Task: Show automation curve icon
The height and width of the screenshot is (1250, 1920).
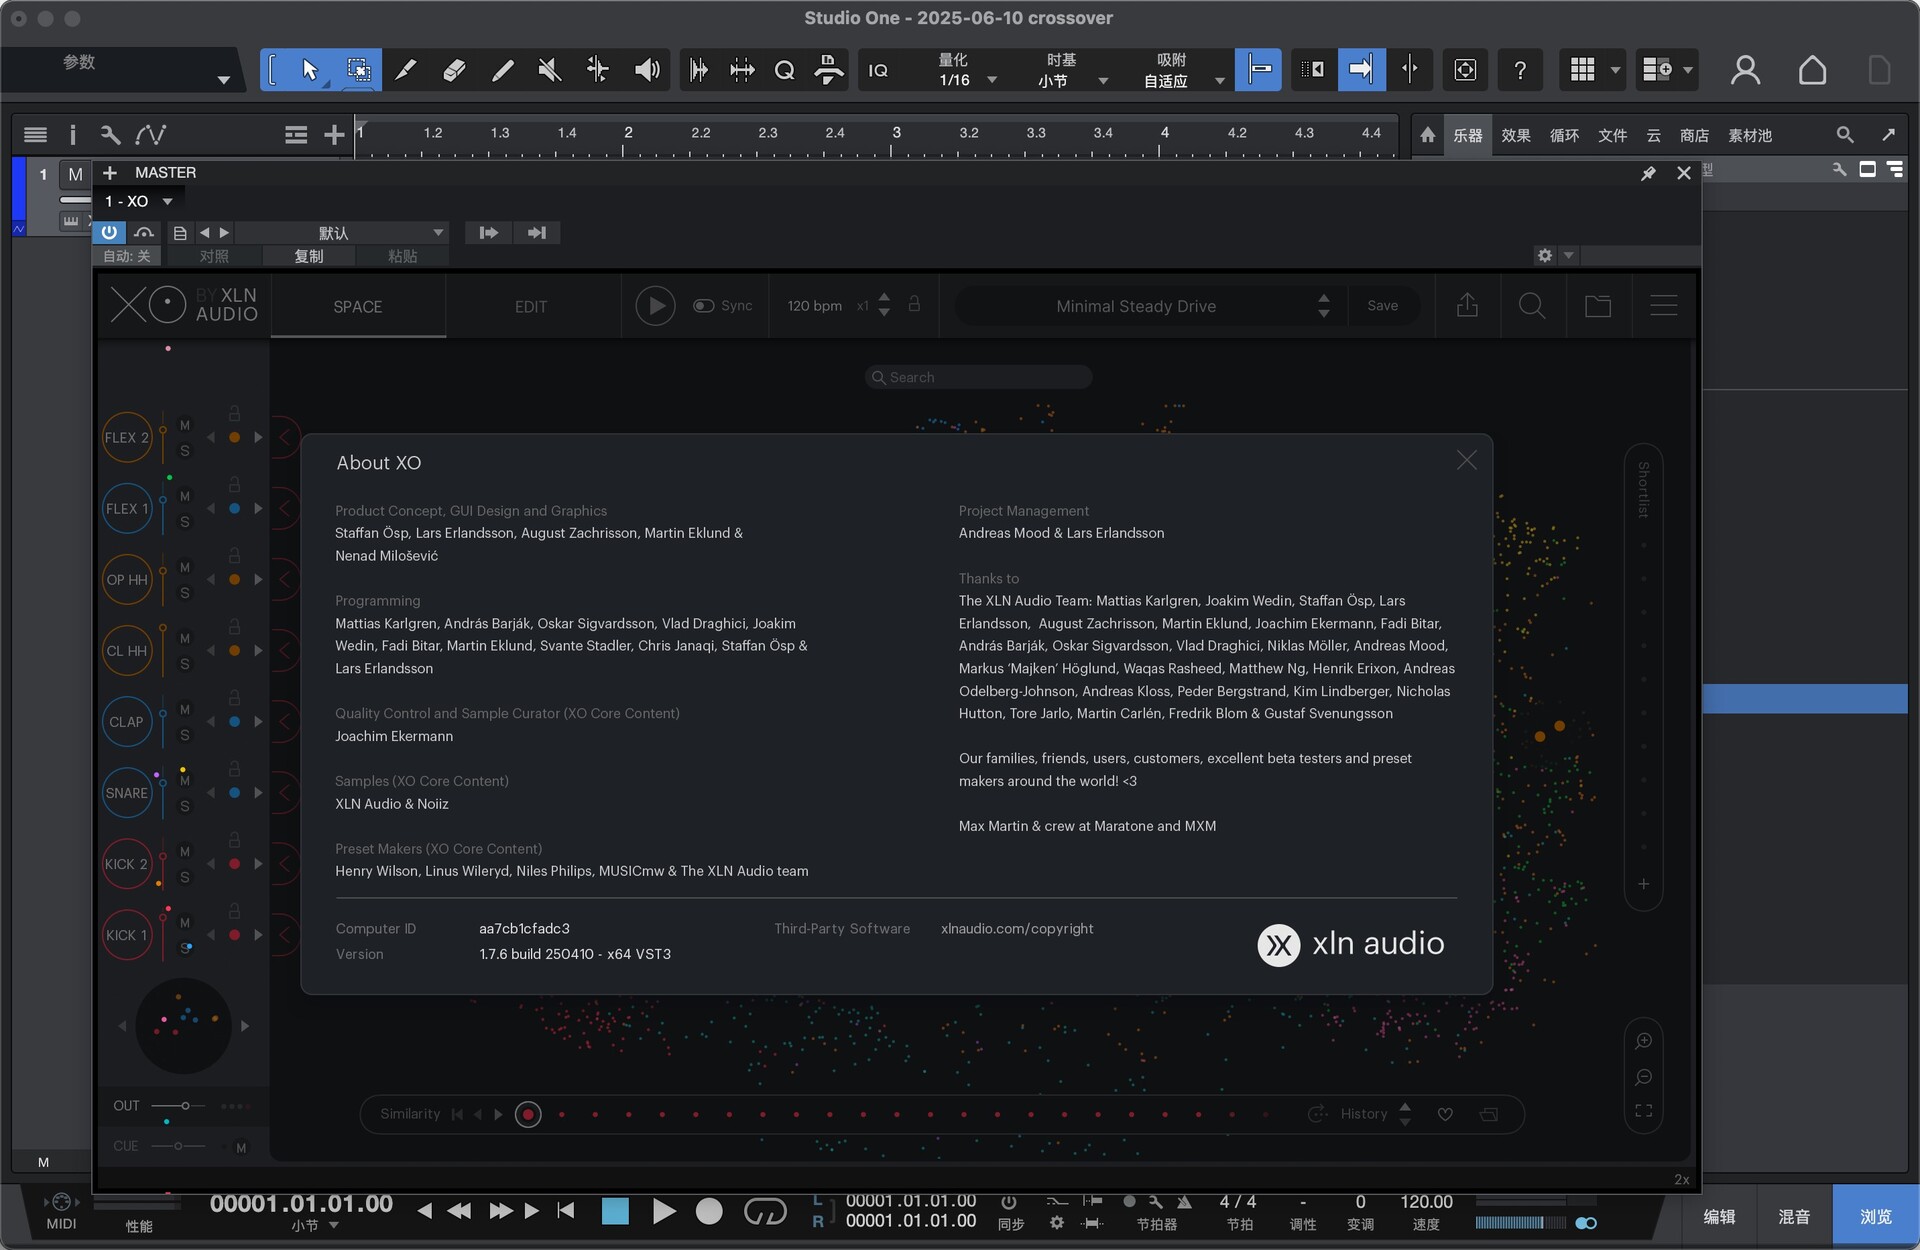Action: tap(151, 134)
